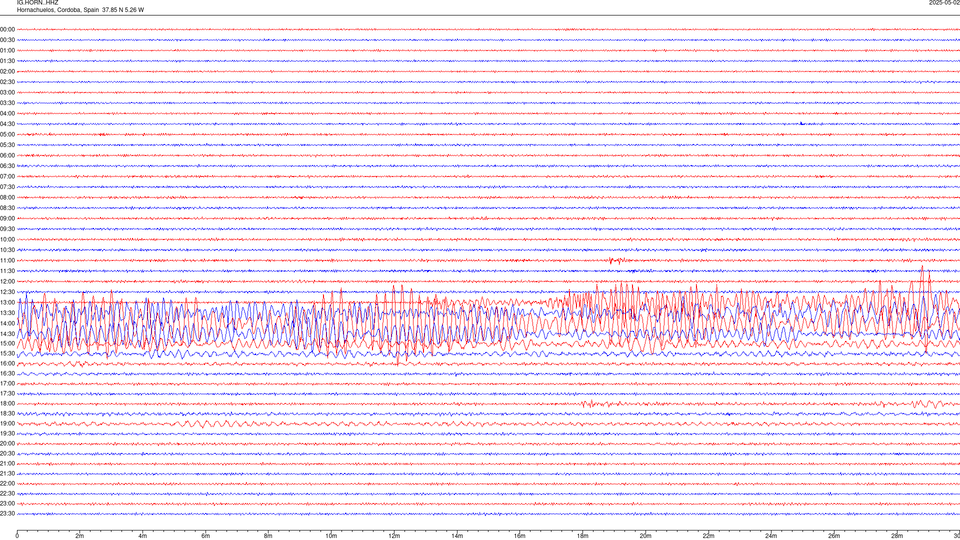Image resolution: width=960 pixels, height=540 pixels.
Task: Pick the 22:00 time label
Action: [x=7, y=484]
